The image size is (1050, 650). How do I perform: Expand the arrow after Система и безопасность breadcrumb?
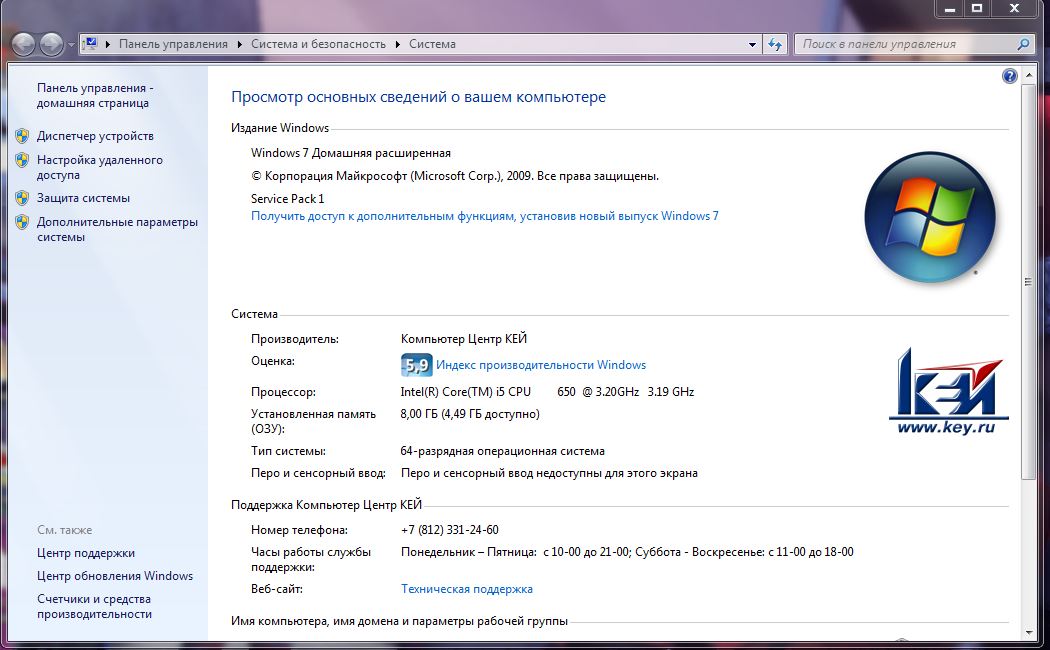398,44
